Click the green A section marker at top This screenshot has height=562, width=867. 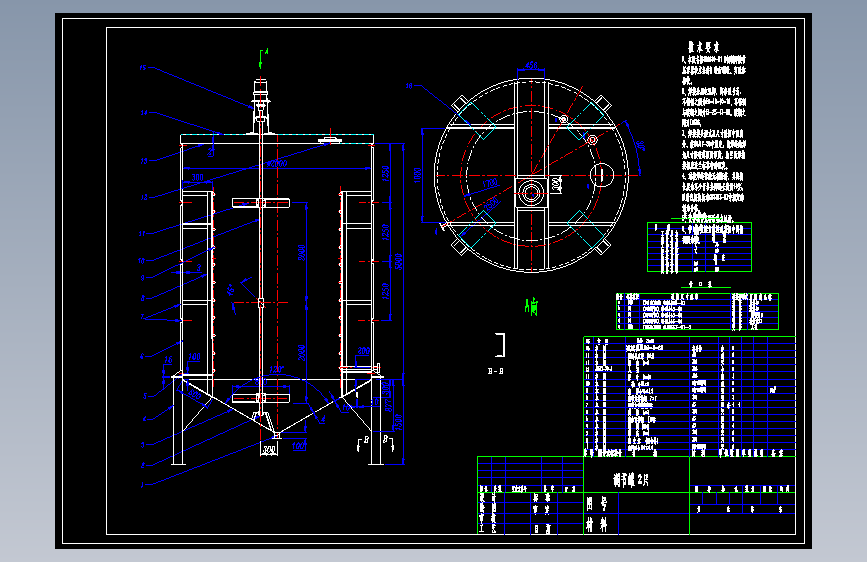[263, 56]
